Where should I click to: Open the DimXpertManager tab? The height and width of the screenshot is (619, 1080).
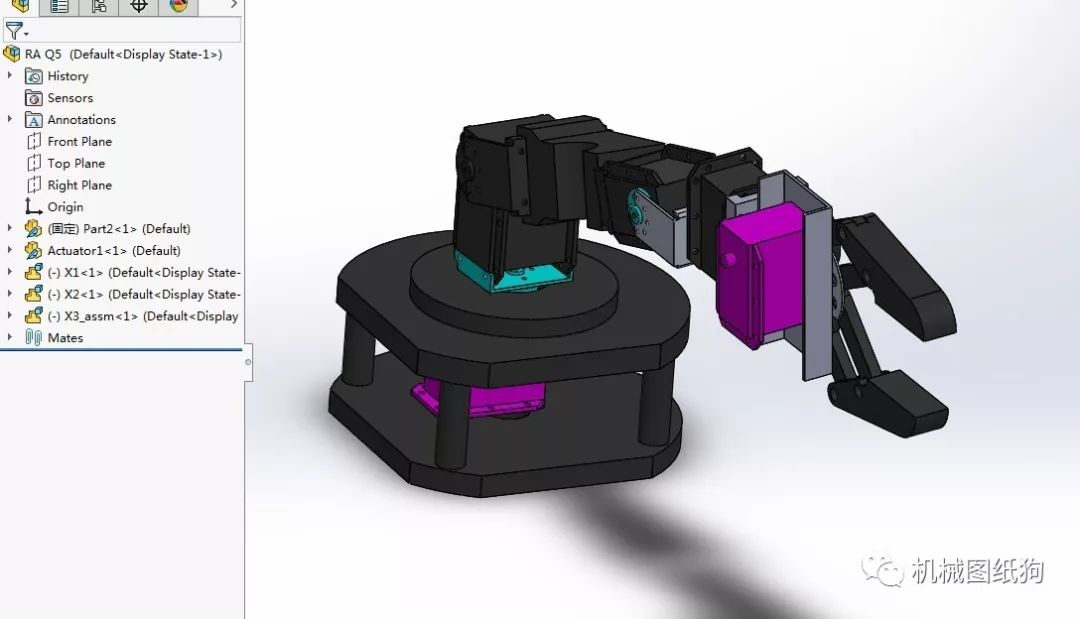click(138, 6)
